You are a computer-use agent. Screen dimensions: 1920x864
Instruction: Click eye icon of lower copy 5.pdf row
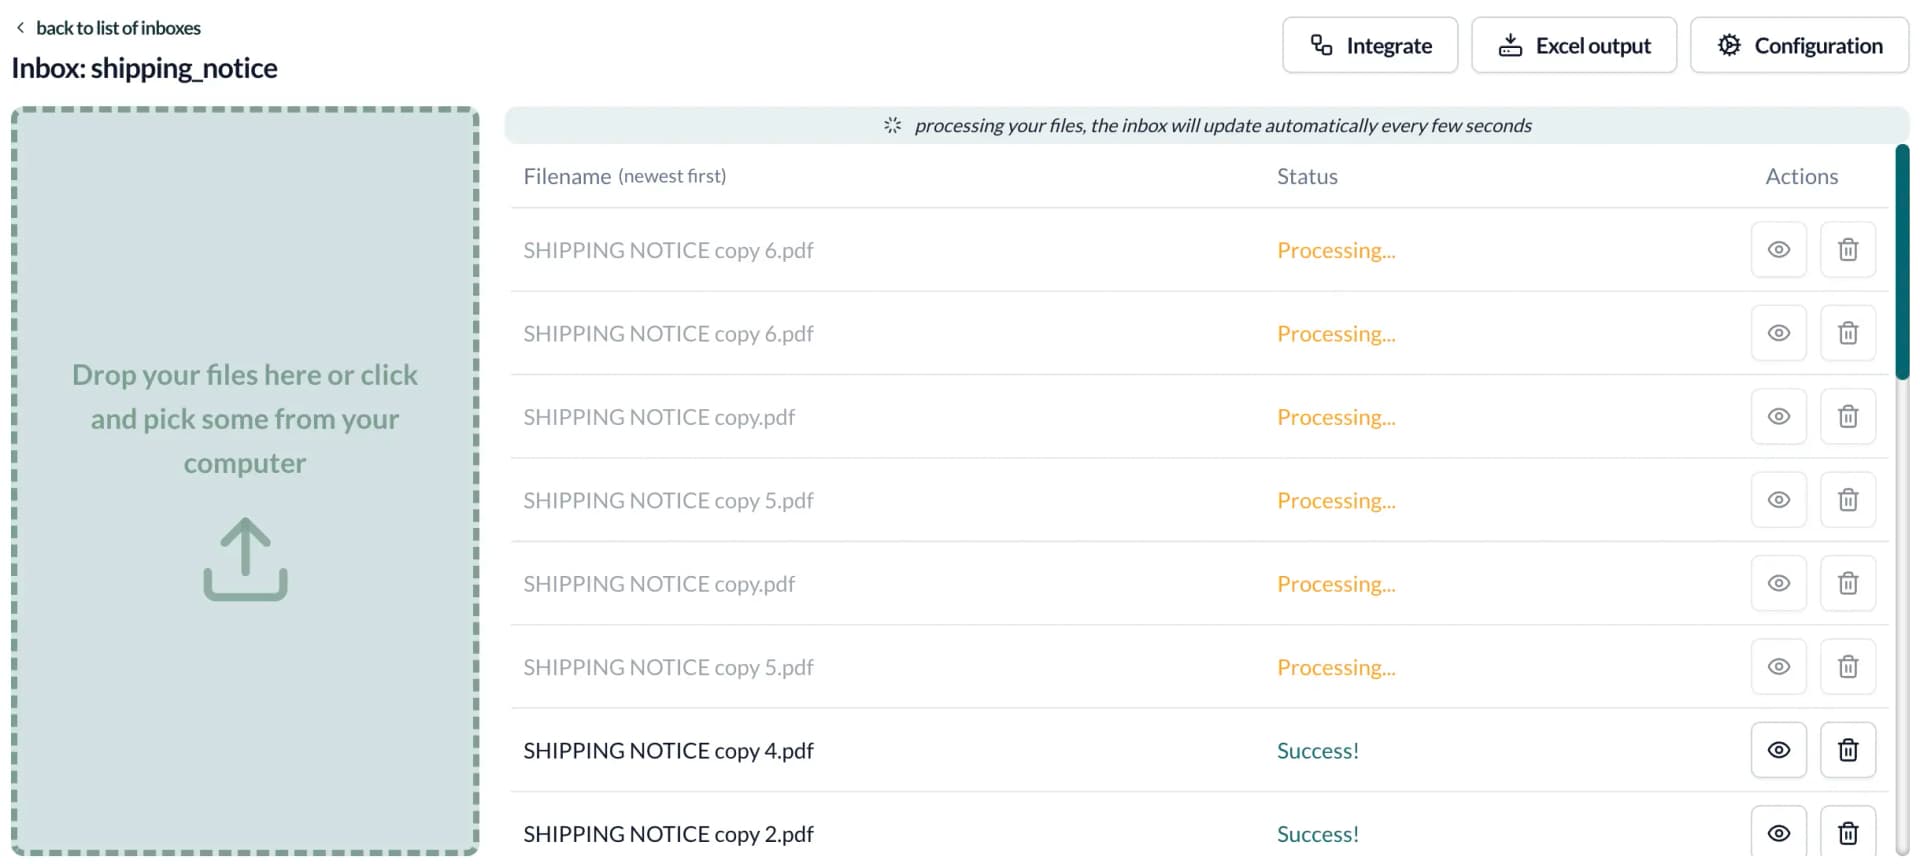click(x=1778, y=666)
